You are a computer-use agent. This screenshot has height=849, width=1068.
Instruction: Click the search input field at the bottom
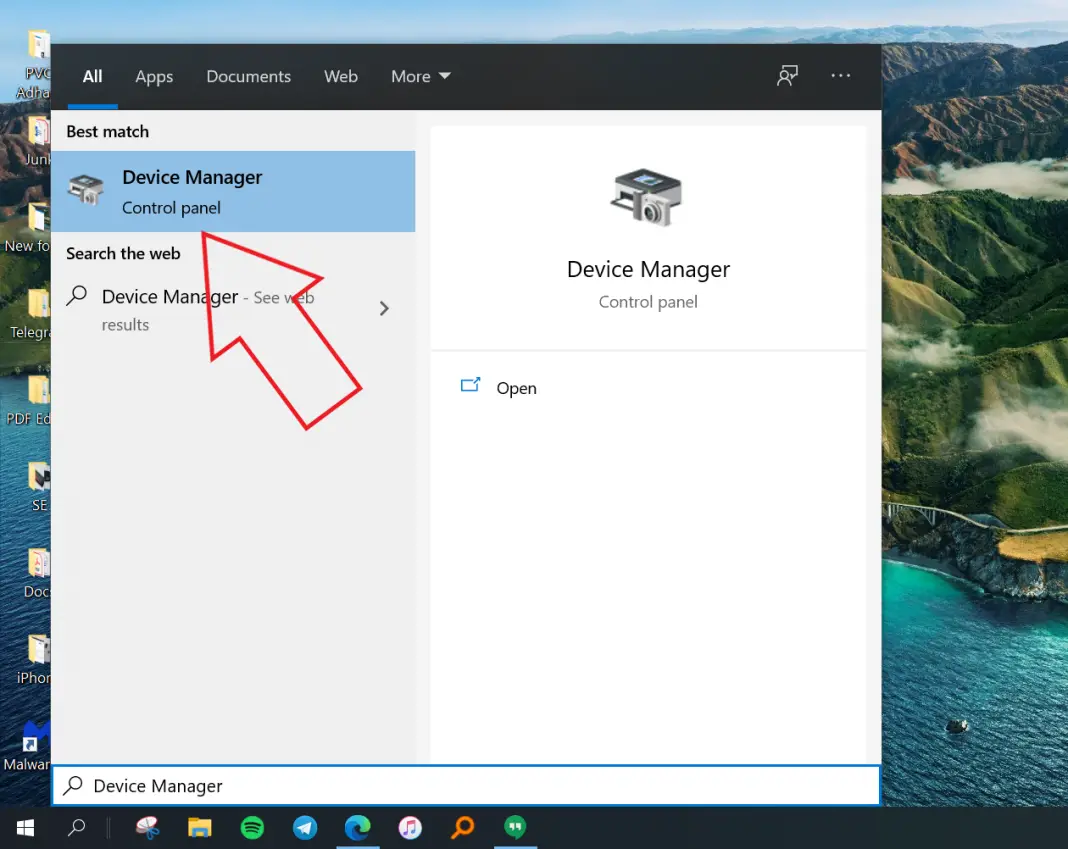coord(400,785)
